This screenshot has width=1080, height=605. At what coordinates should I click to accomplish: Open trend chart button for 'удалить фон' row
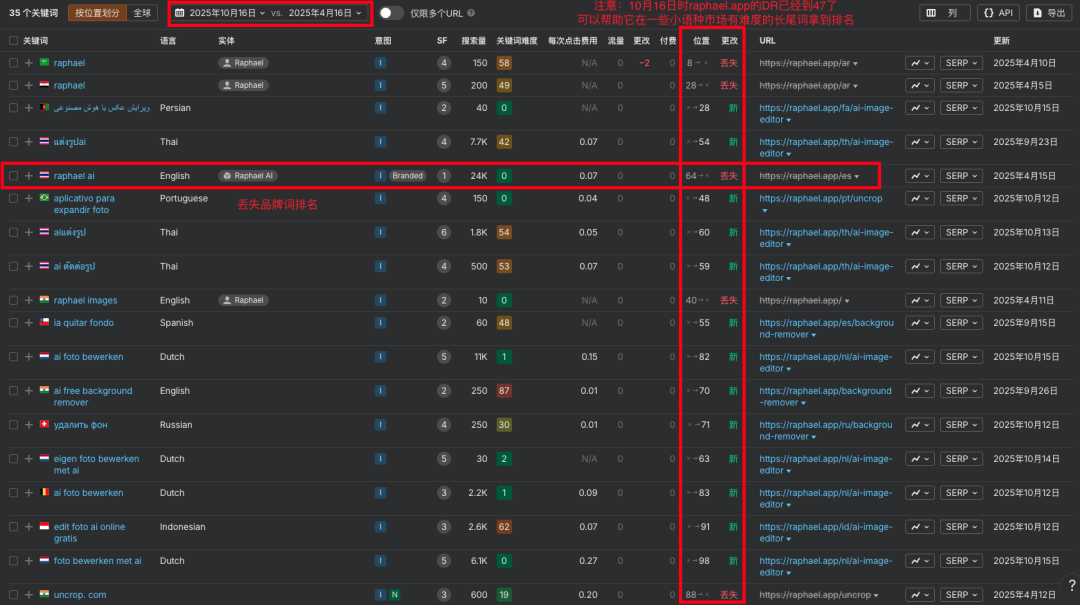pos(920,424)
